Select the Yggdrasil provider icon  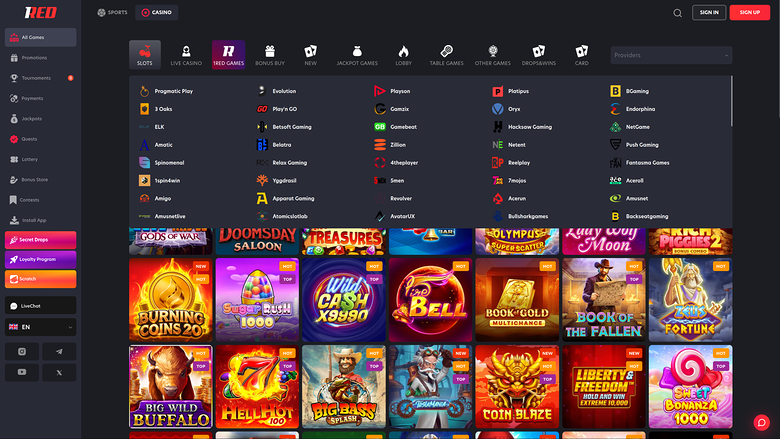pos(262,180)
